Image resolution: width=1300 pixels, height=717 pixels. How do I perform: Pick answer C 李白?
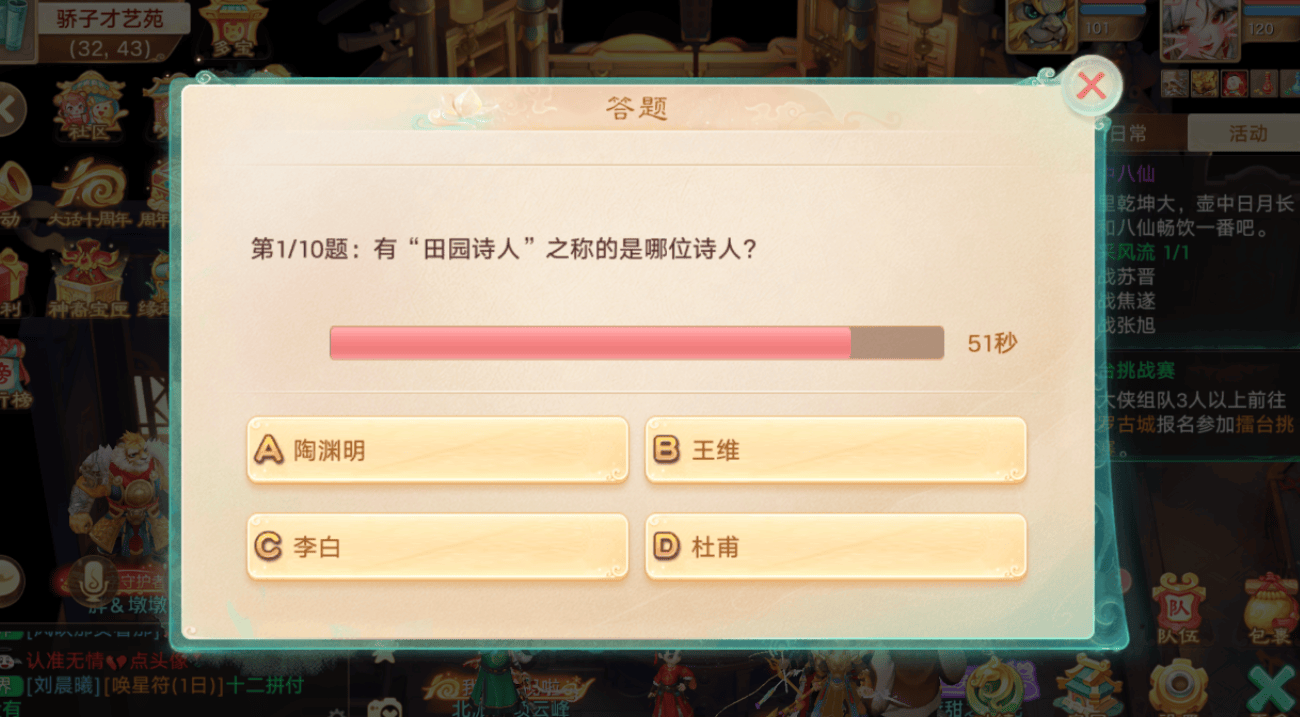click(x=437, y=547)
